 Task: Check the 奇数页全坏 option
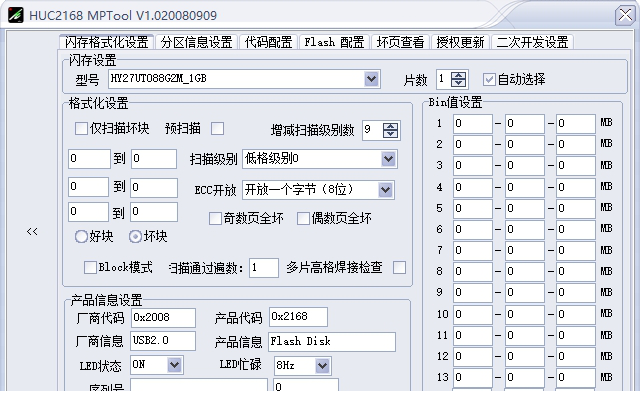pyautogui.click(x=215, y=218)
